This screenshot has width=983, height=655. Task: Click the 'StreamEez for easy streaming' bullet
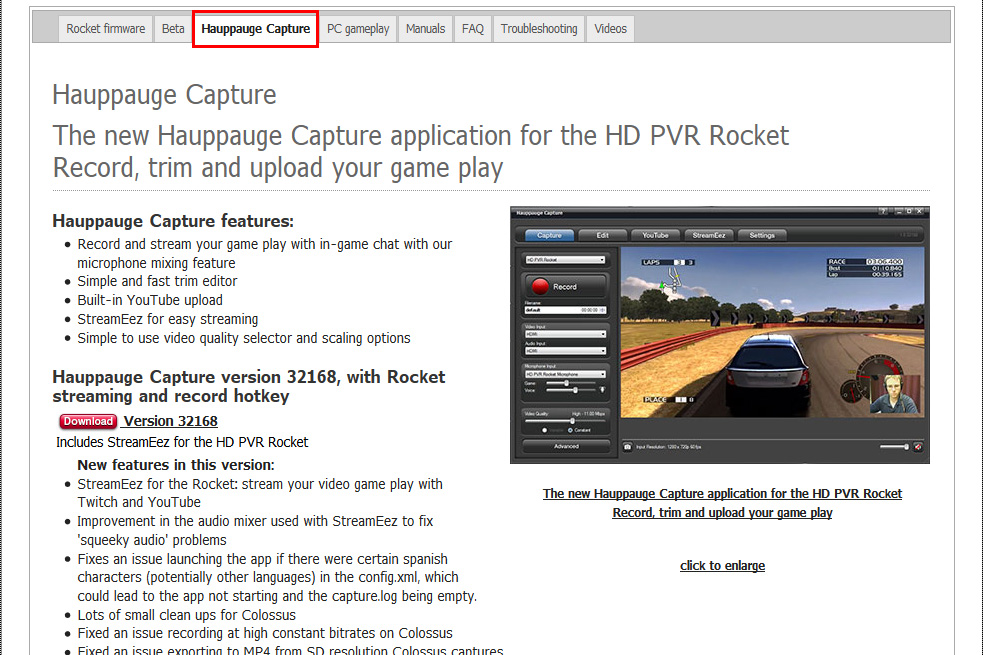click(167, 319)
